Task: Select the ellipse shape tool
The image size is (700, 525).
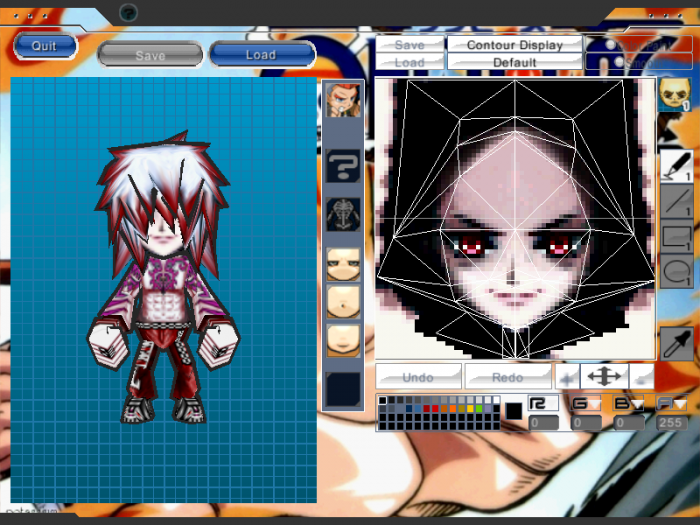Action: [676, 271]
